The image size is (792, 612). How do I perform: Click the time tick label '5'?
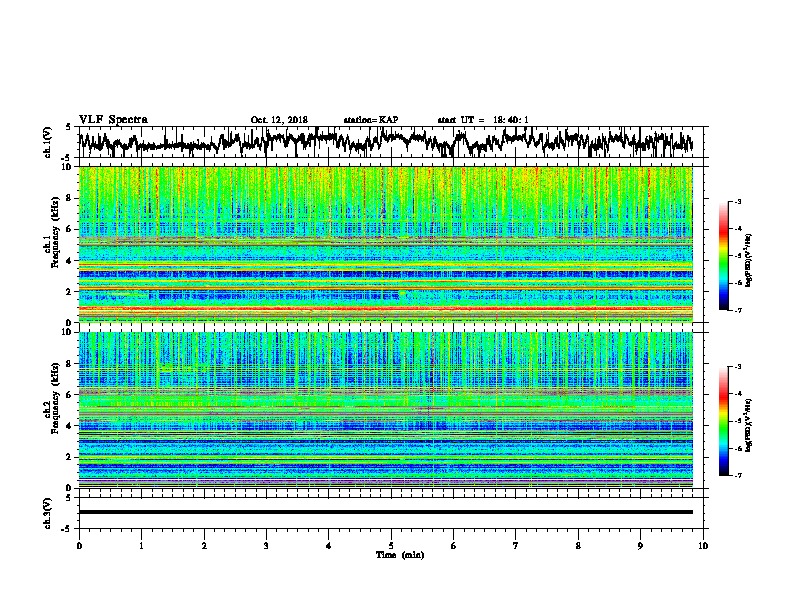391,546
